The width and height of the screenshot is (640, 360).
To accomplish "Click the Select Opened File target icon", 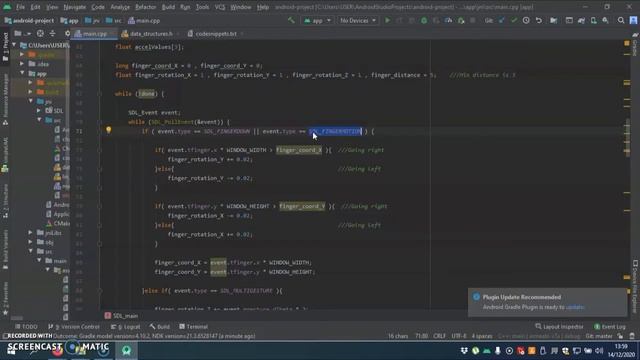I will tap(40, 34).
